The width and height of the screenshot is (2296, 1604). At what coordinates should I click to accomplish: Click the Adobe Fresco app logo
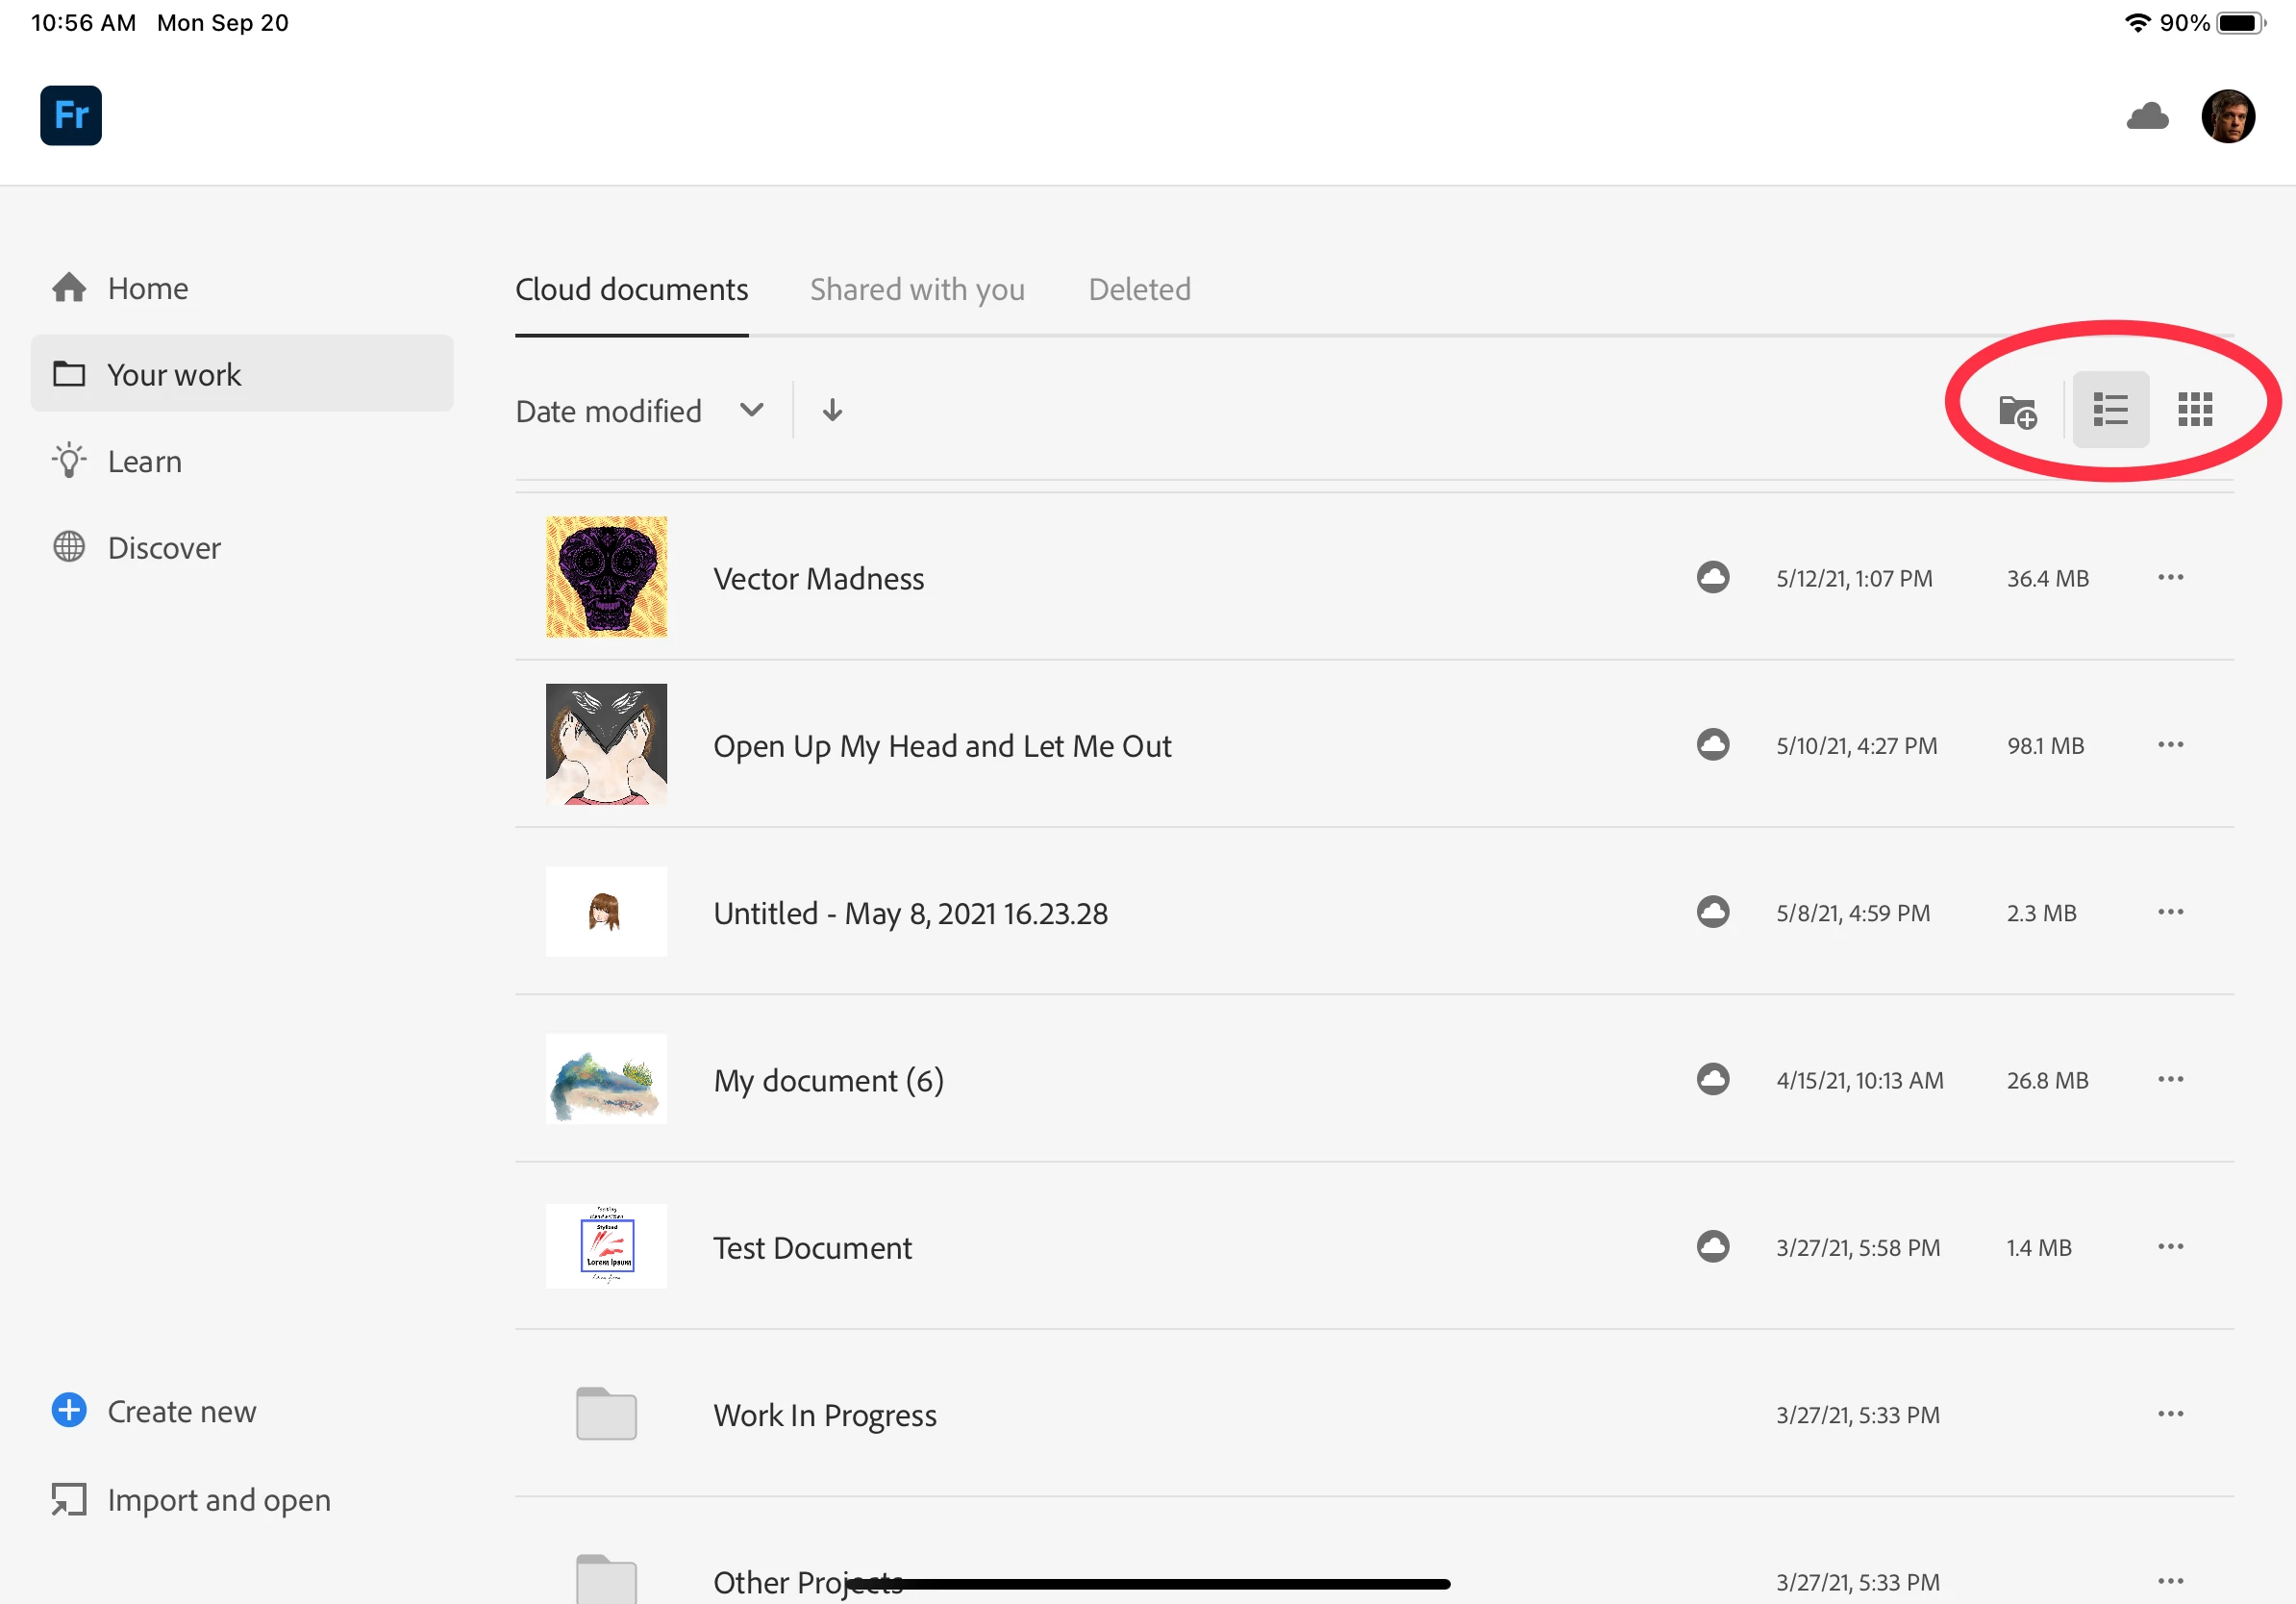tap(70, 115)
